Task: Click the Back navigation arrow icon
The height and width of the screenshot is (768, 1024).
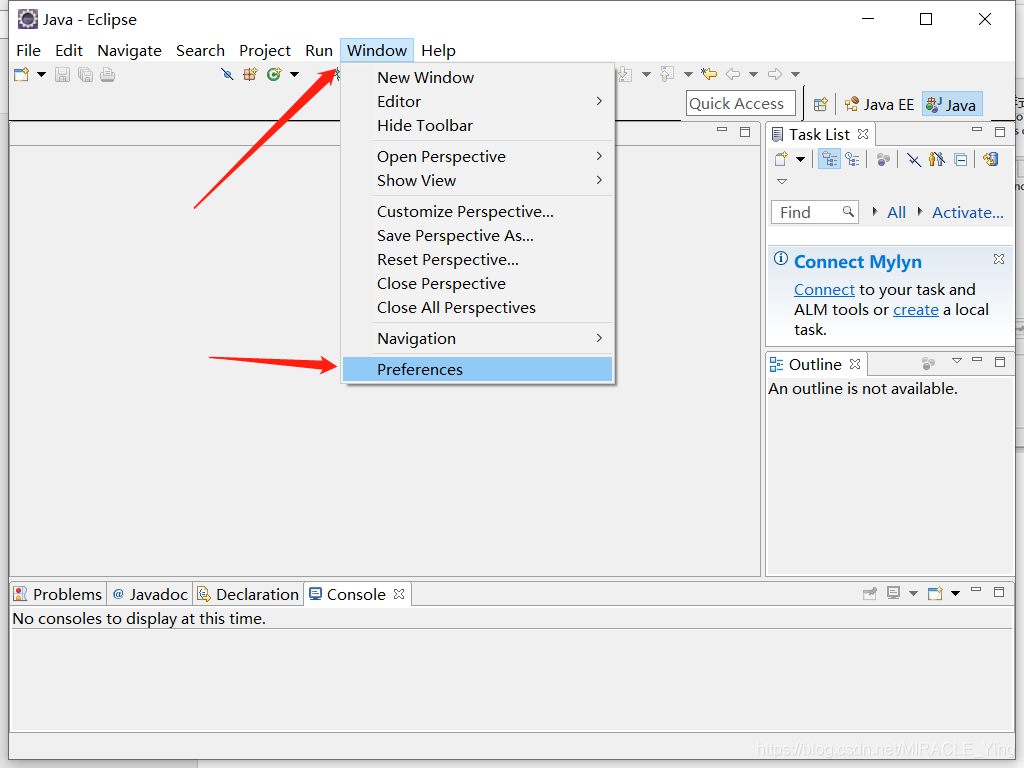Action: click(x=733, y=74)
